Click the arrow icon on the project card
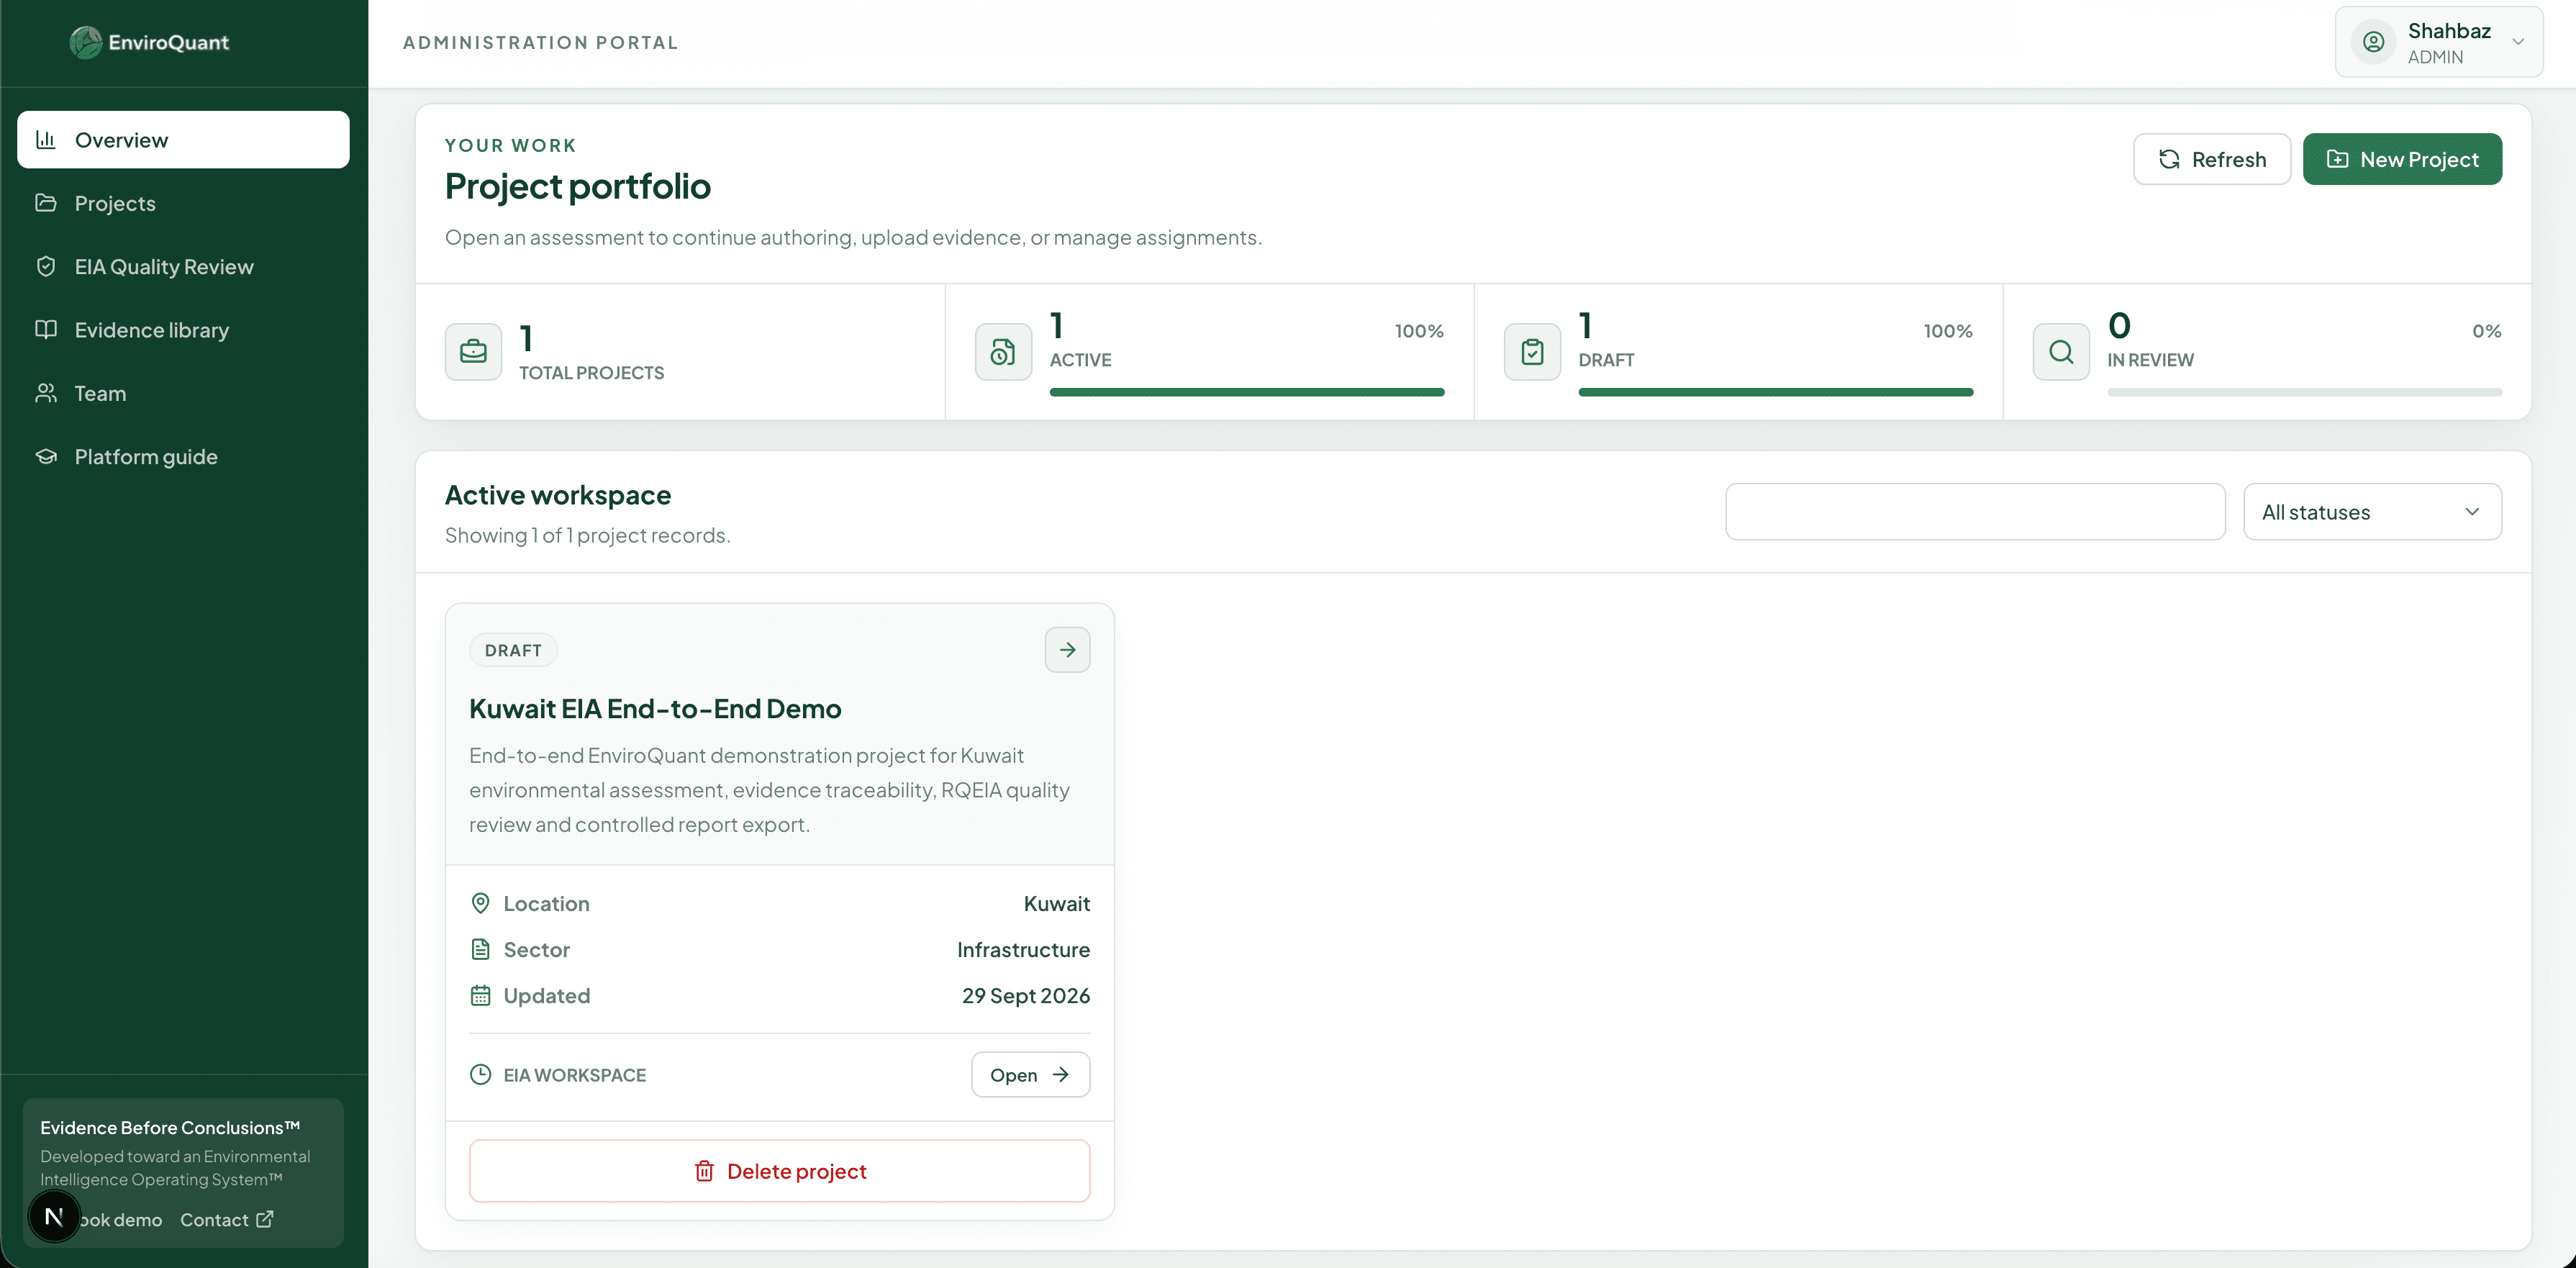Viewport: 2576px width, 1268px height. coord(1067,650)
